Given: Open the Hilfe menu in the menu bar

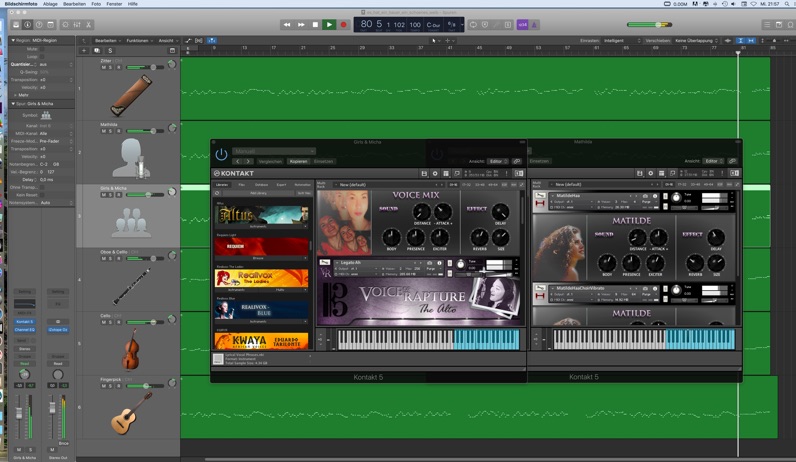Looking at the screenshot, I should 132,4.
